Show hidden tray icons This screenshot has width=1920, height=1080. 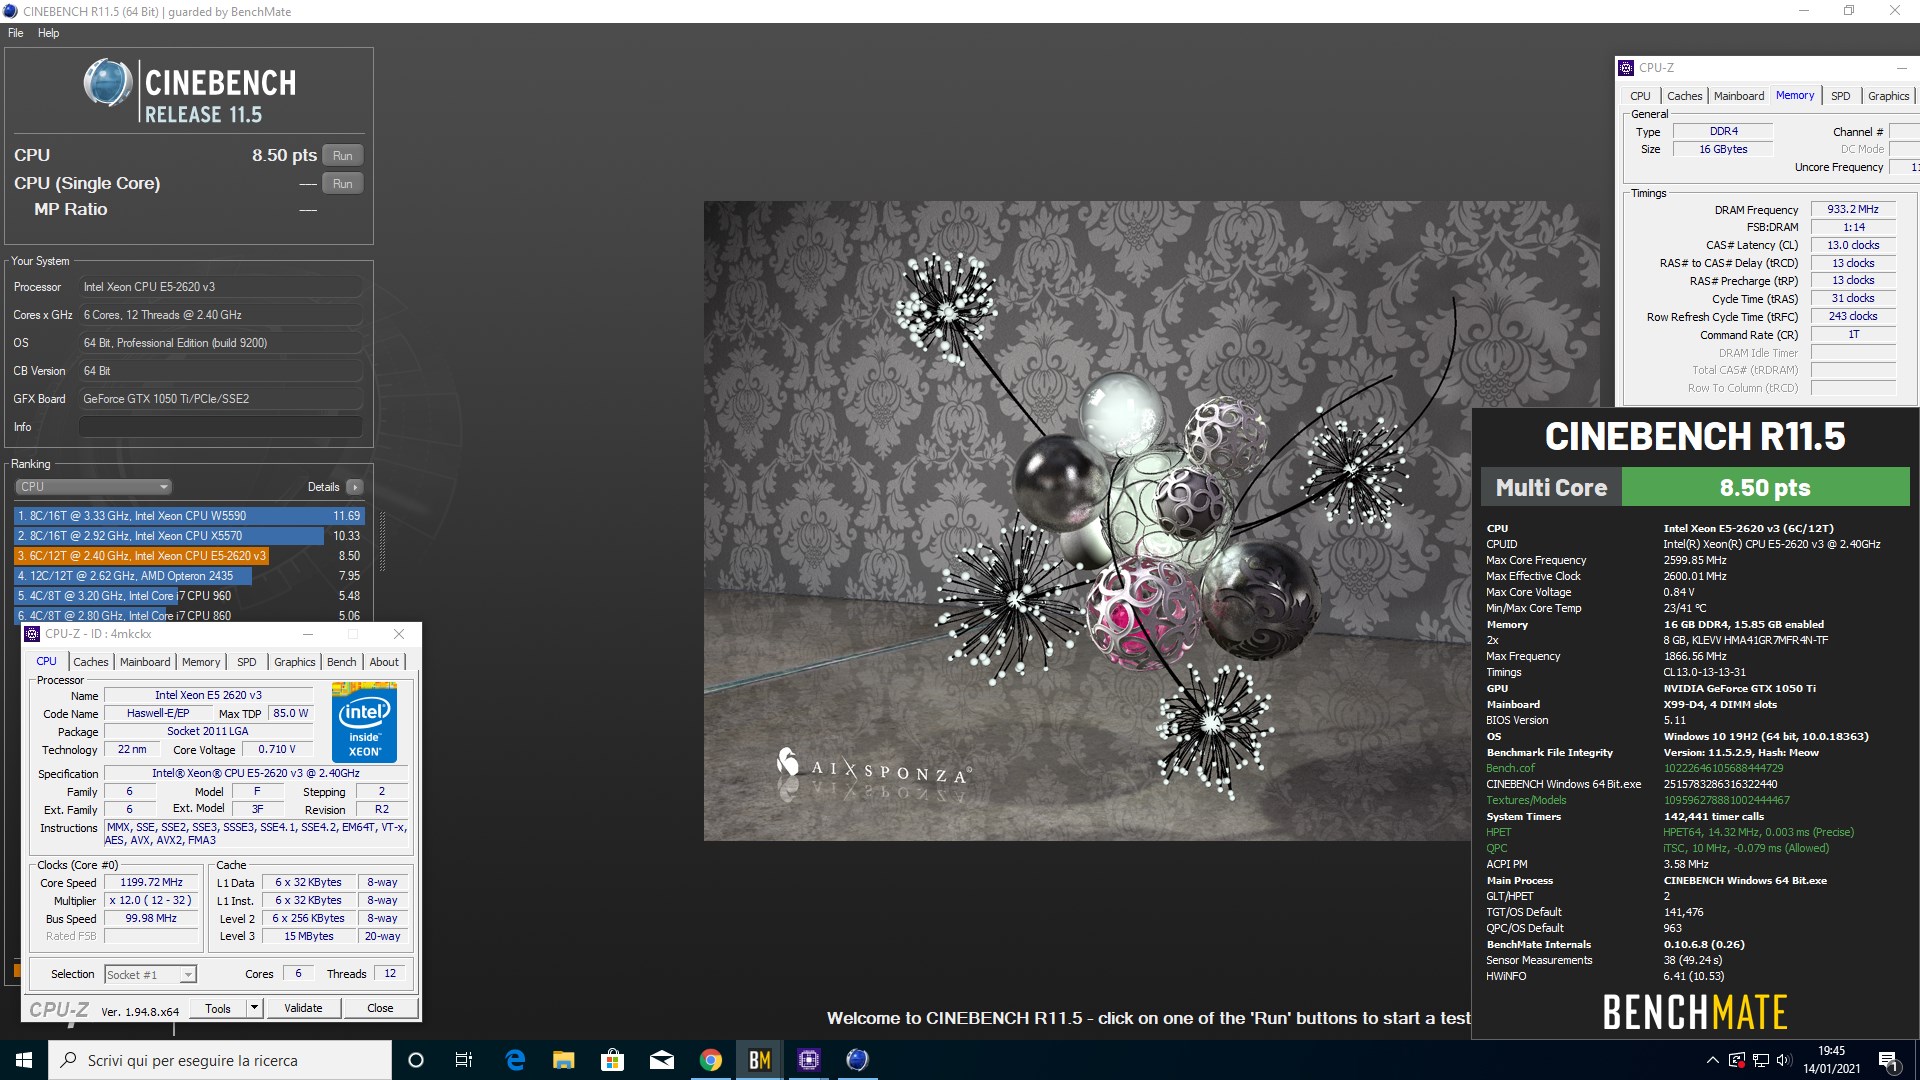1712,1060
